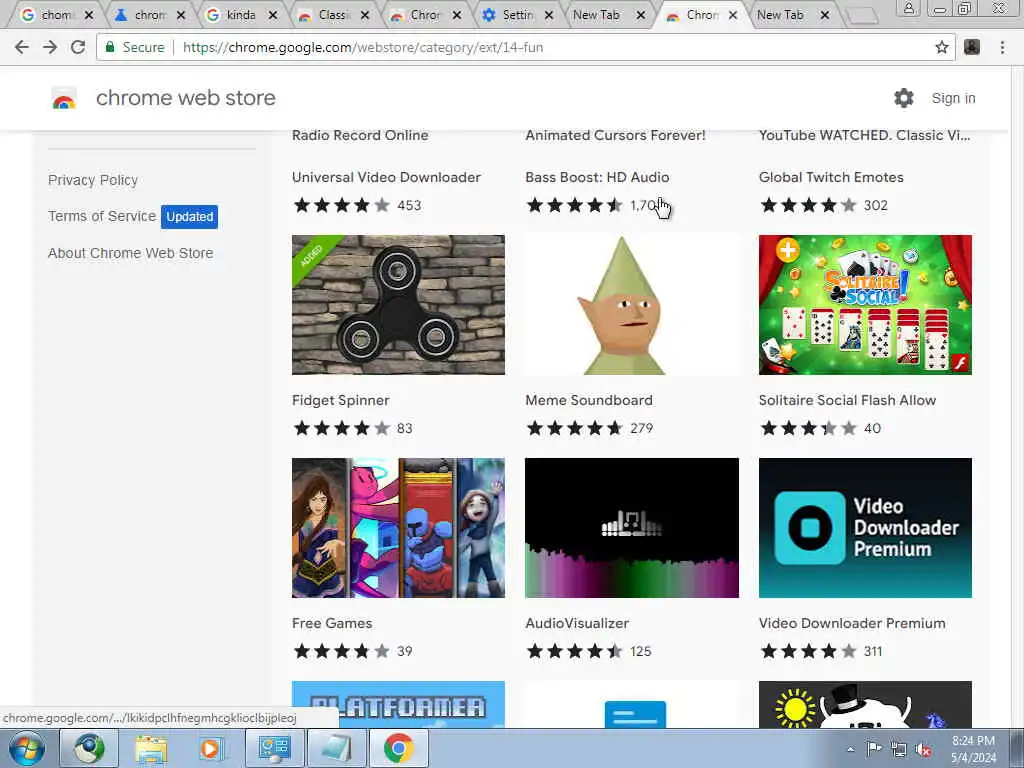Image resolution: width=1024 pixels, height=768 pixels.
Task: Click the 'Fidget Spinner' title text
Action: [340, 400]
